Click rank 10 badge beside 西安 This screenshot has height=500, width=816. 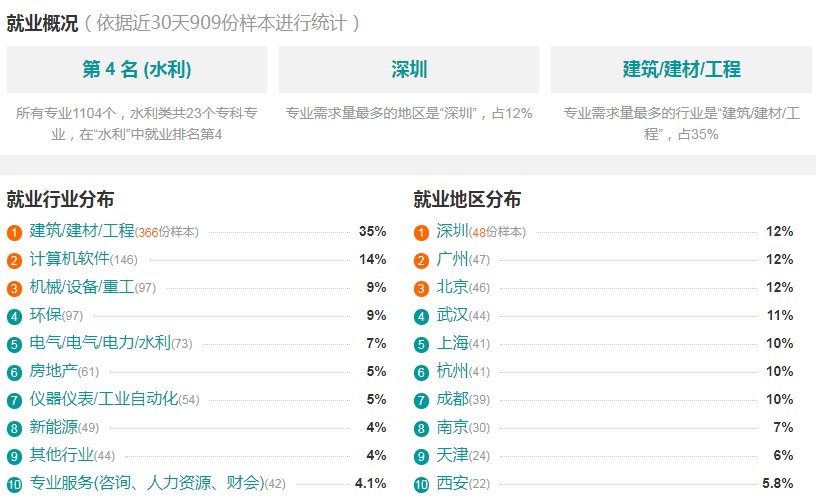(x=422, y=485)
